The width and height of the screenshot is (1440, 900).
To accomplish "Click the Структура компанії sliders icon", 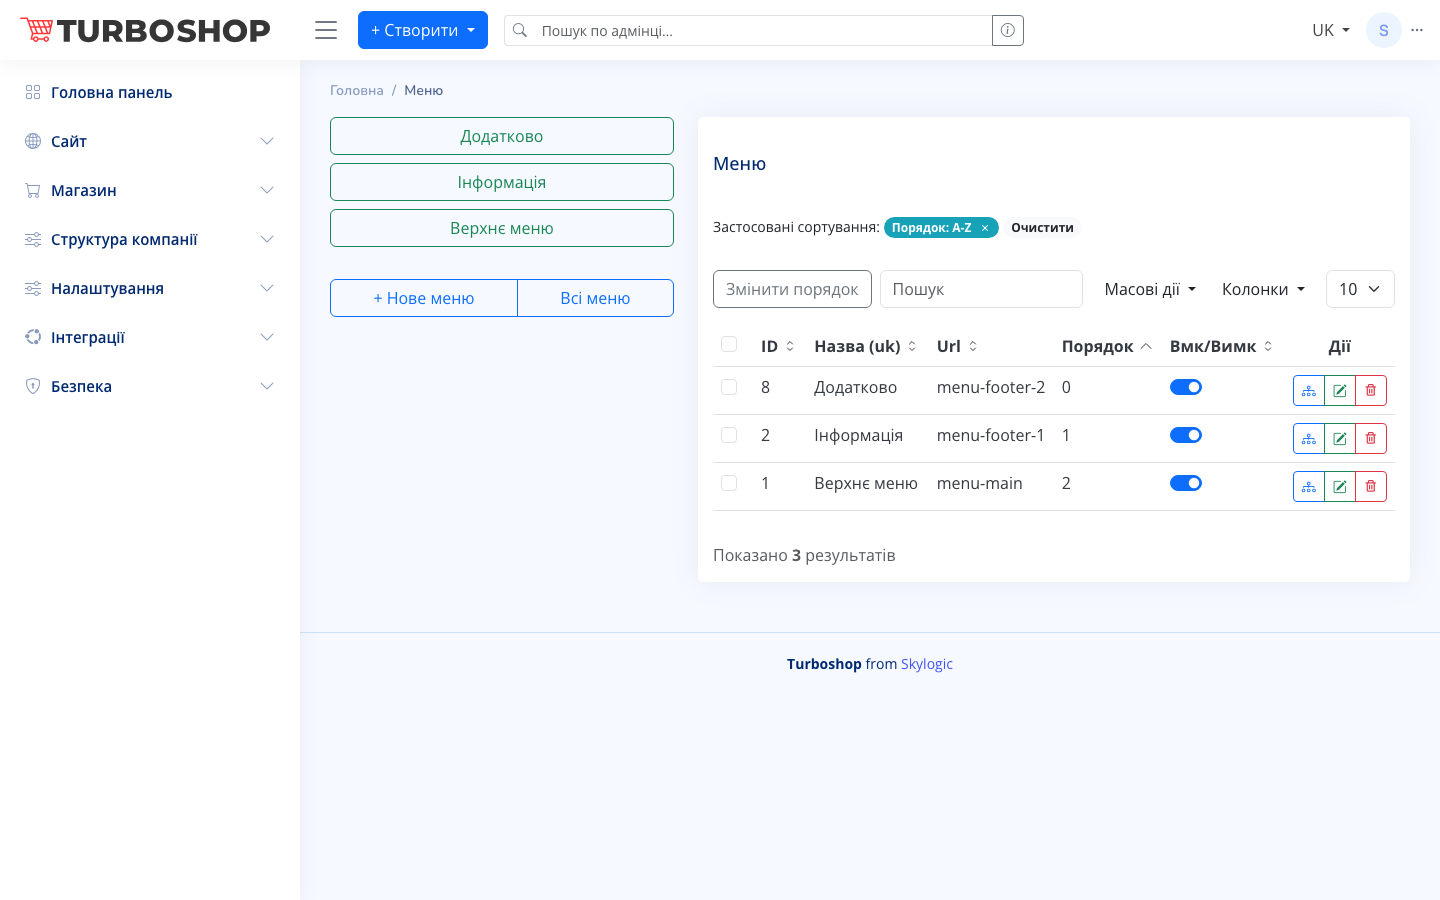I will (33, 239).
